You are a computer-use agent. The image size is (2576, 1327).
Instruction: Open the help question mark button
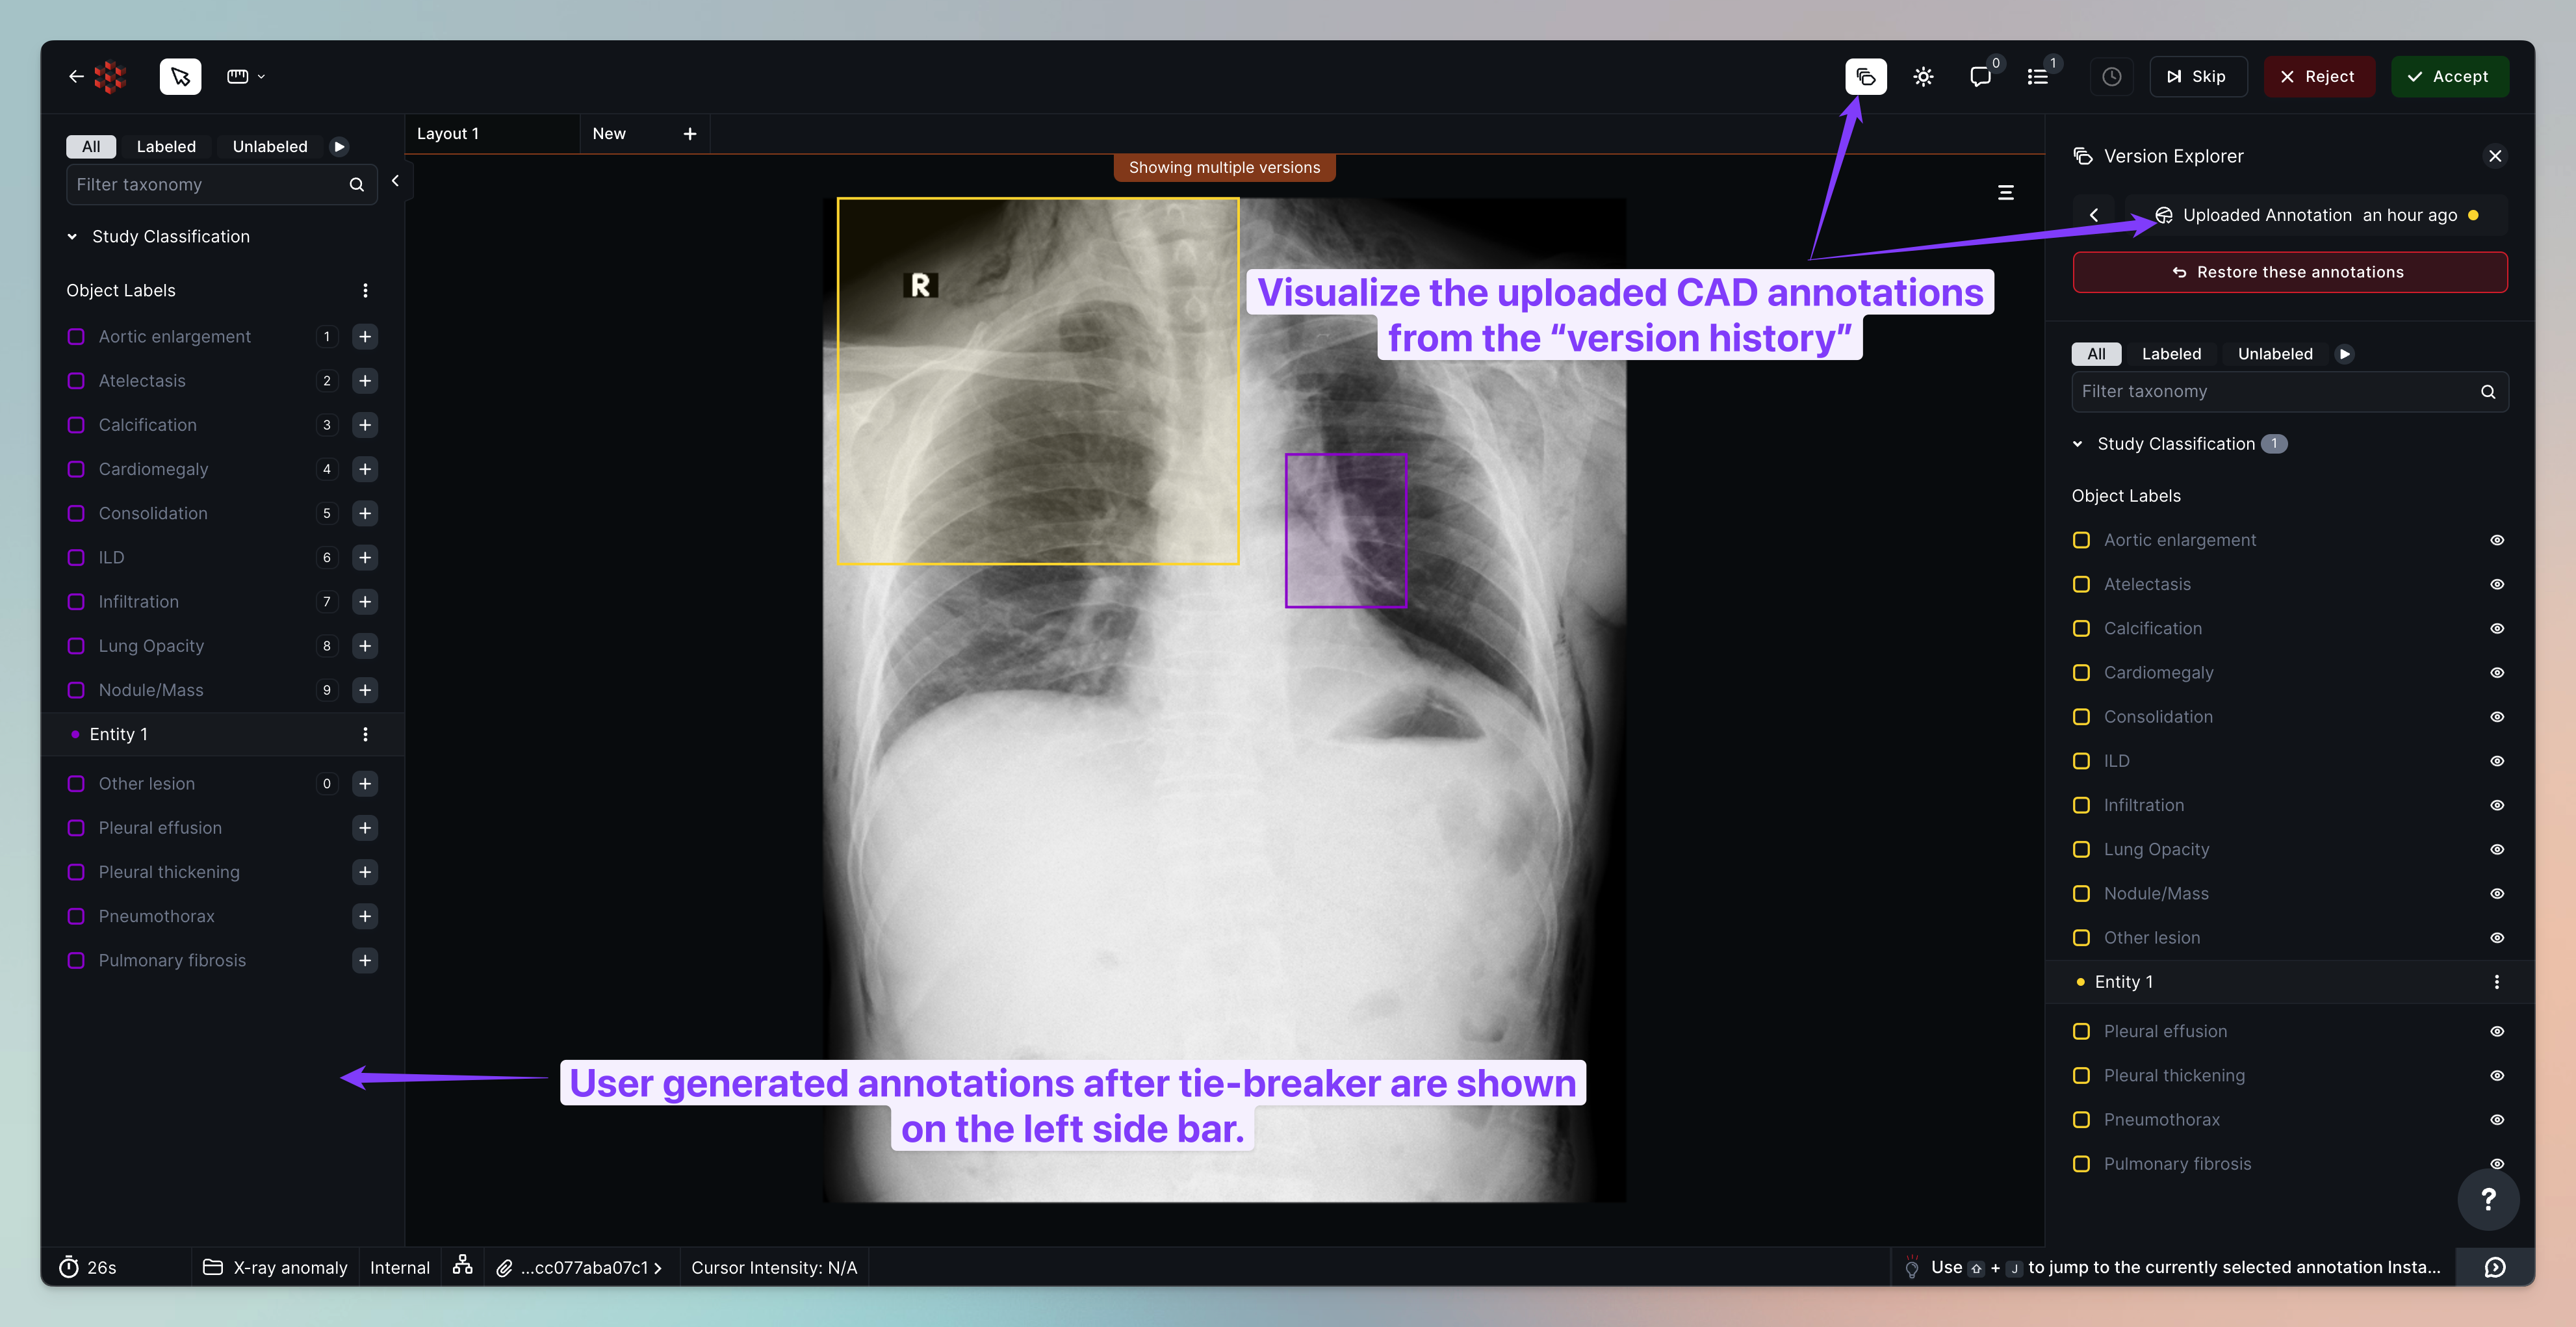pyautogui.click(x=2488, y=1200)
